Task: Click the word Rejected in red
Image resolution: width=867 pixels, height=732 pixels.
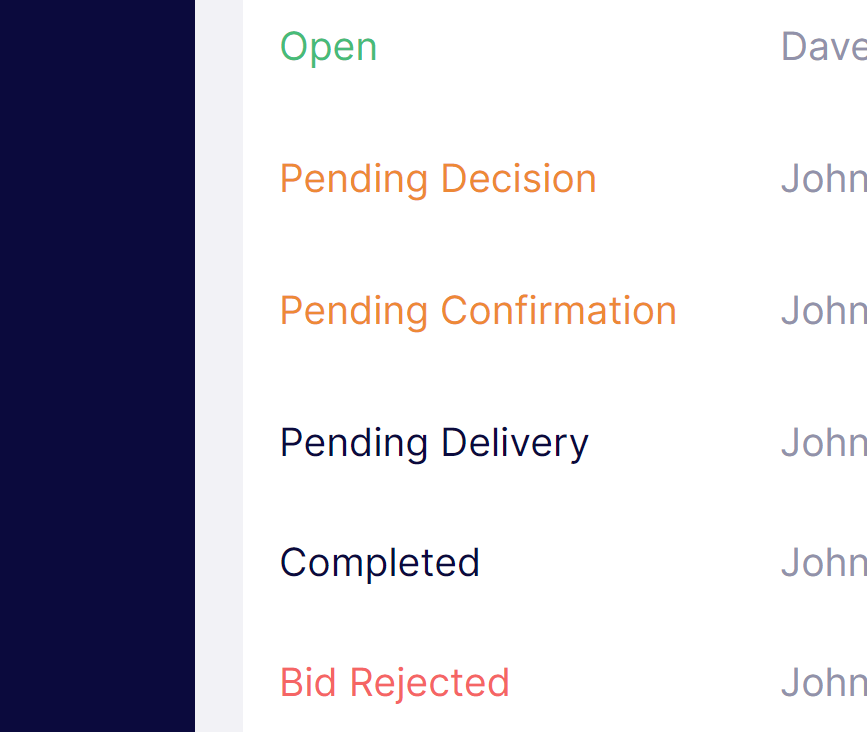Action: click(x=430, y=683)
